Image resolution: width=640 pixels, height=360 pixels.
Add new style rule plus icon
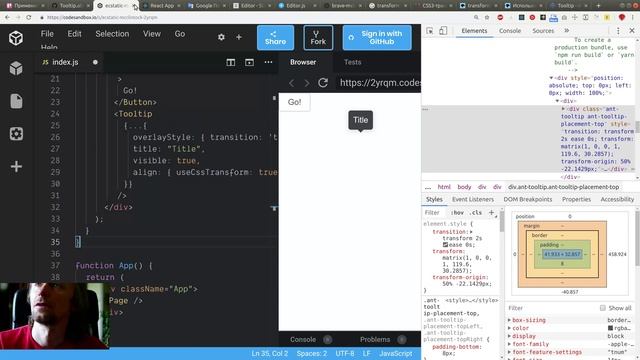click(491, 212)
